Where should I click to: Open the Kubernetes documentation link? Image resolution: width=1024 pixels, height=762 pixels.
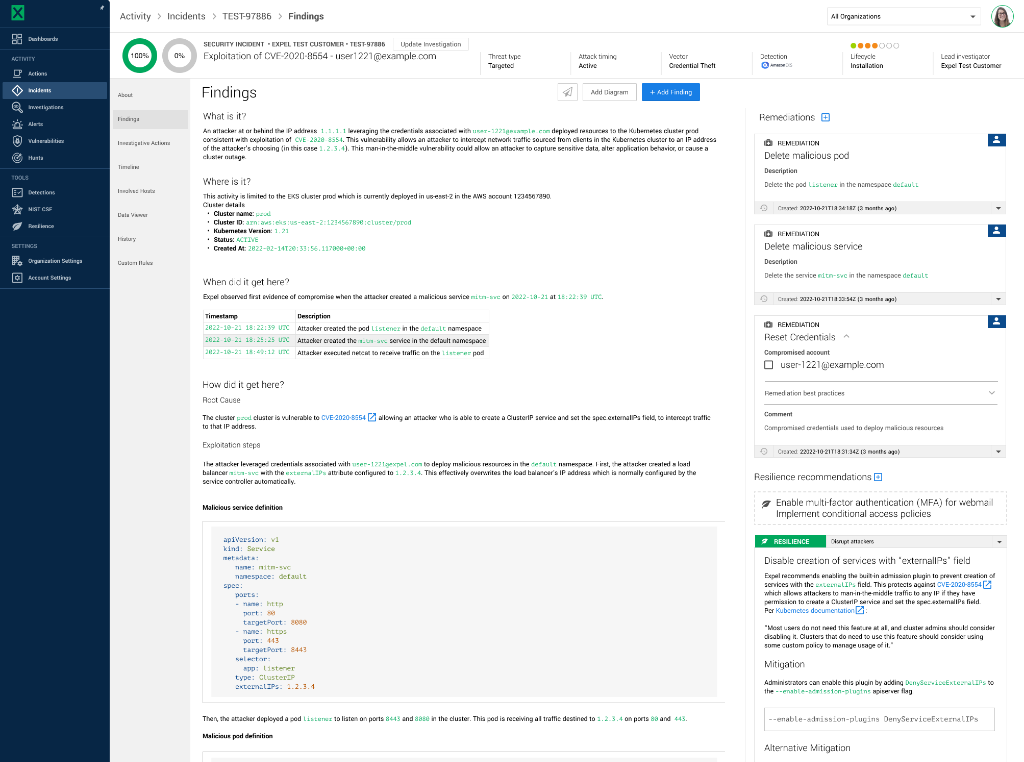click(x=815, y=611)
